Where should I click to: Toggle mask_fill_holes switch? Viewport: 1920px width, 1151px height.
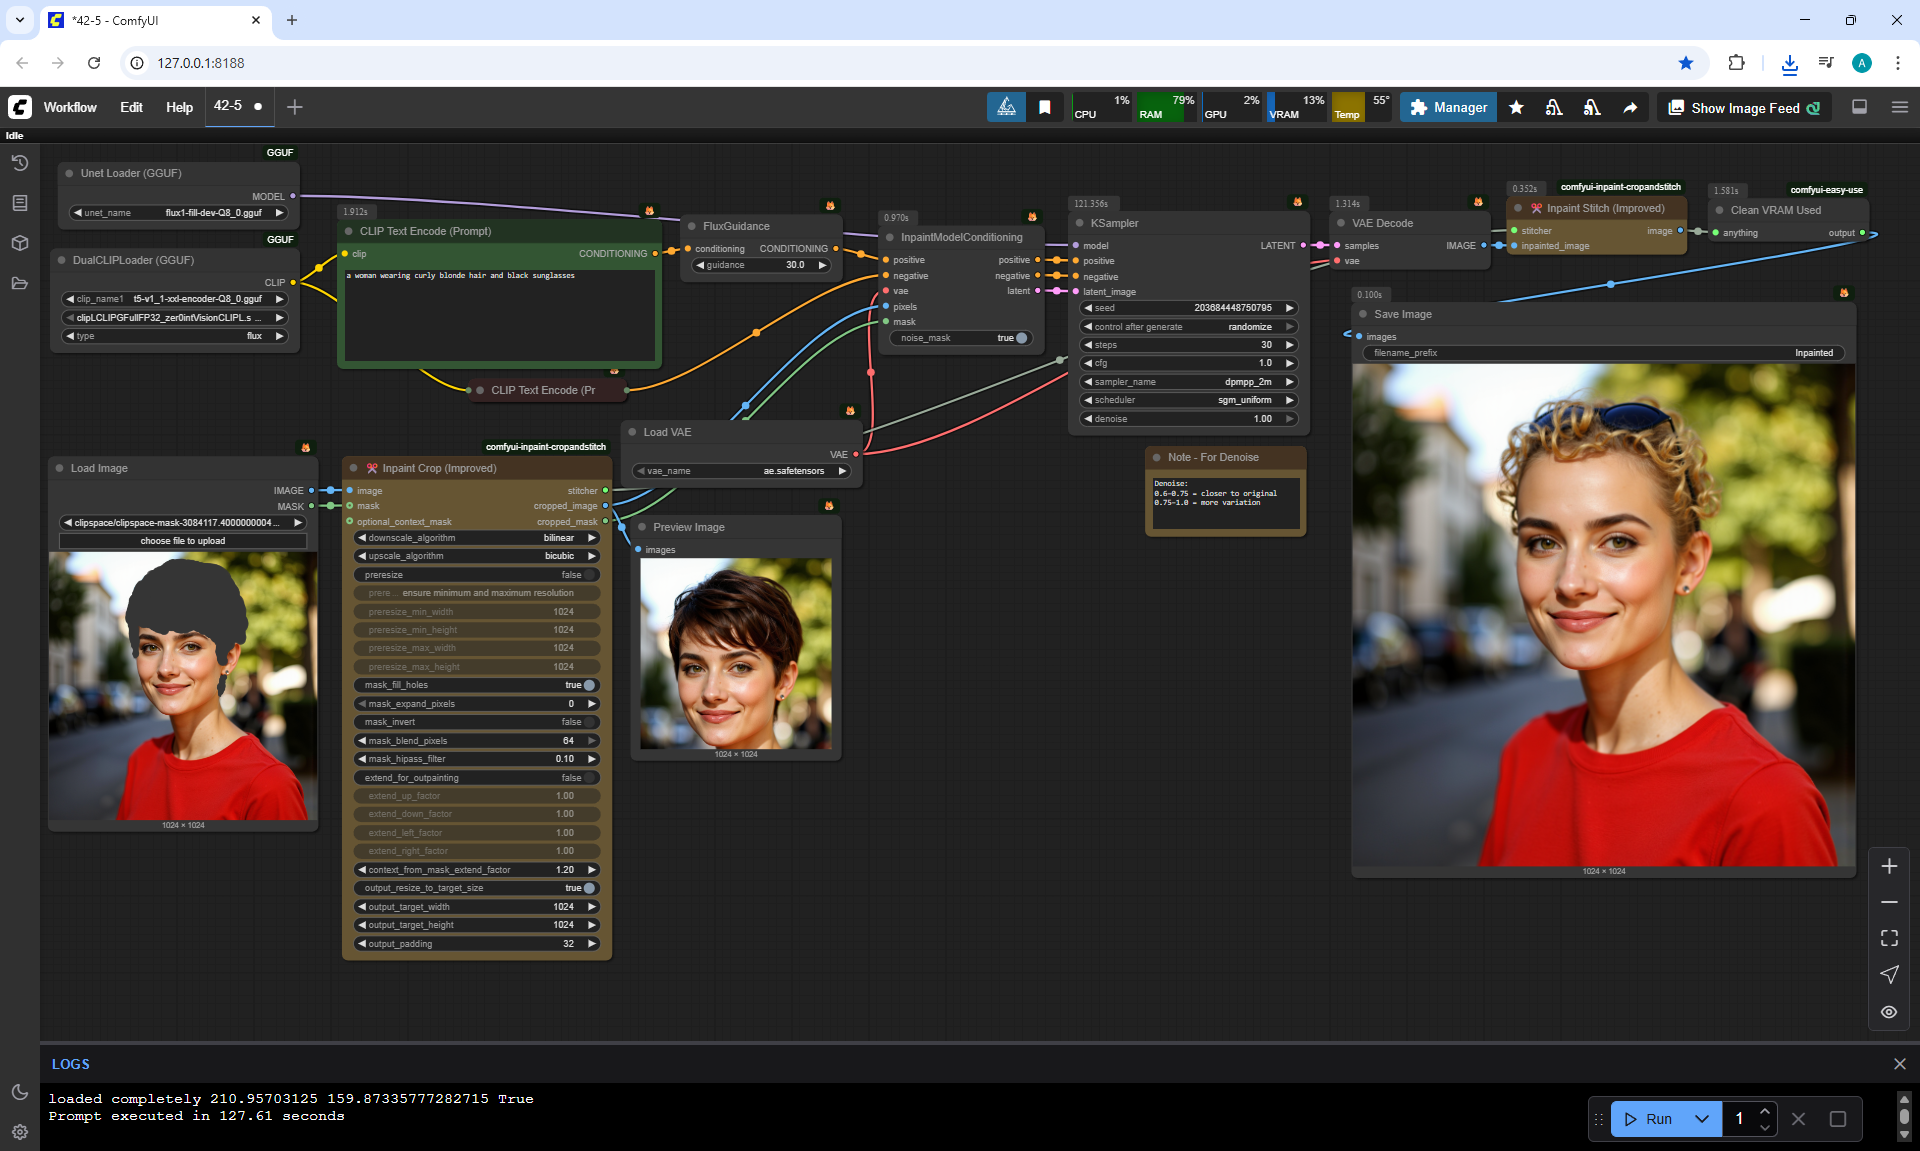click(x=589, y=685)
